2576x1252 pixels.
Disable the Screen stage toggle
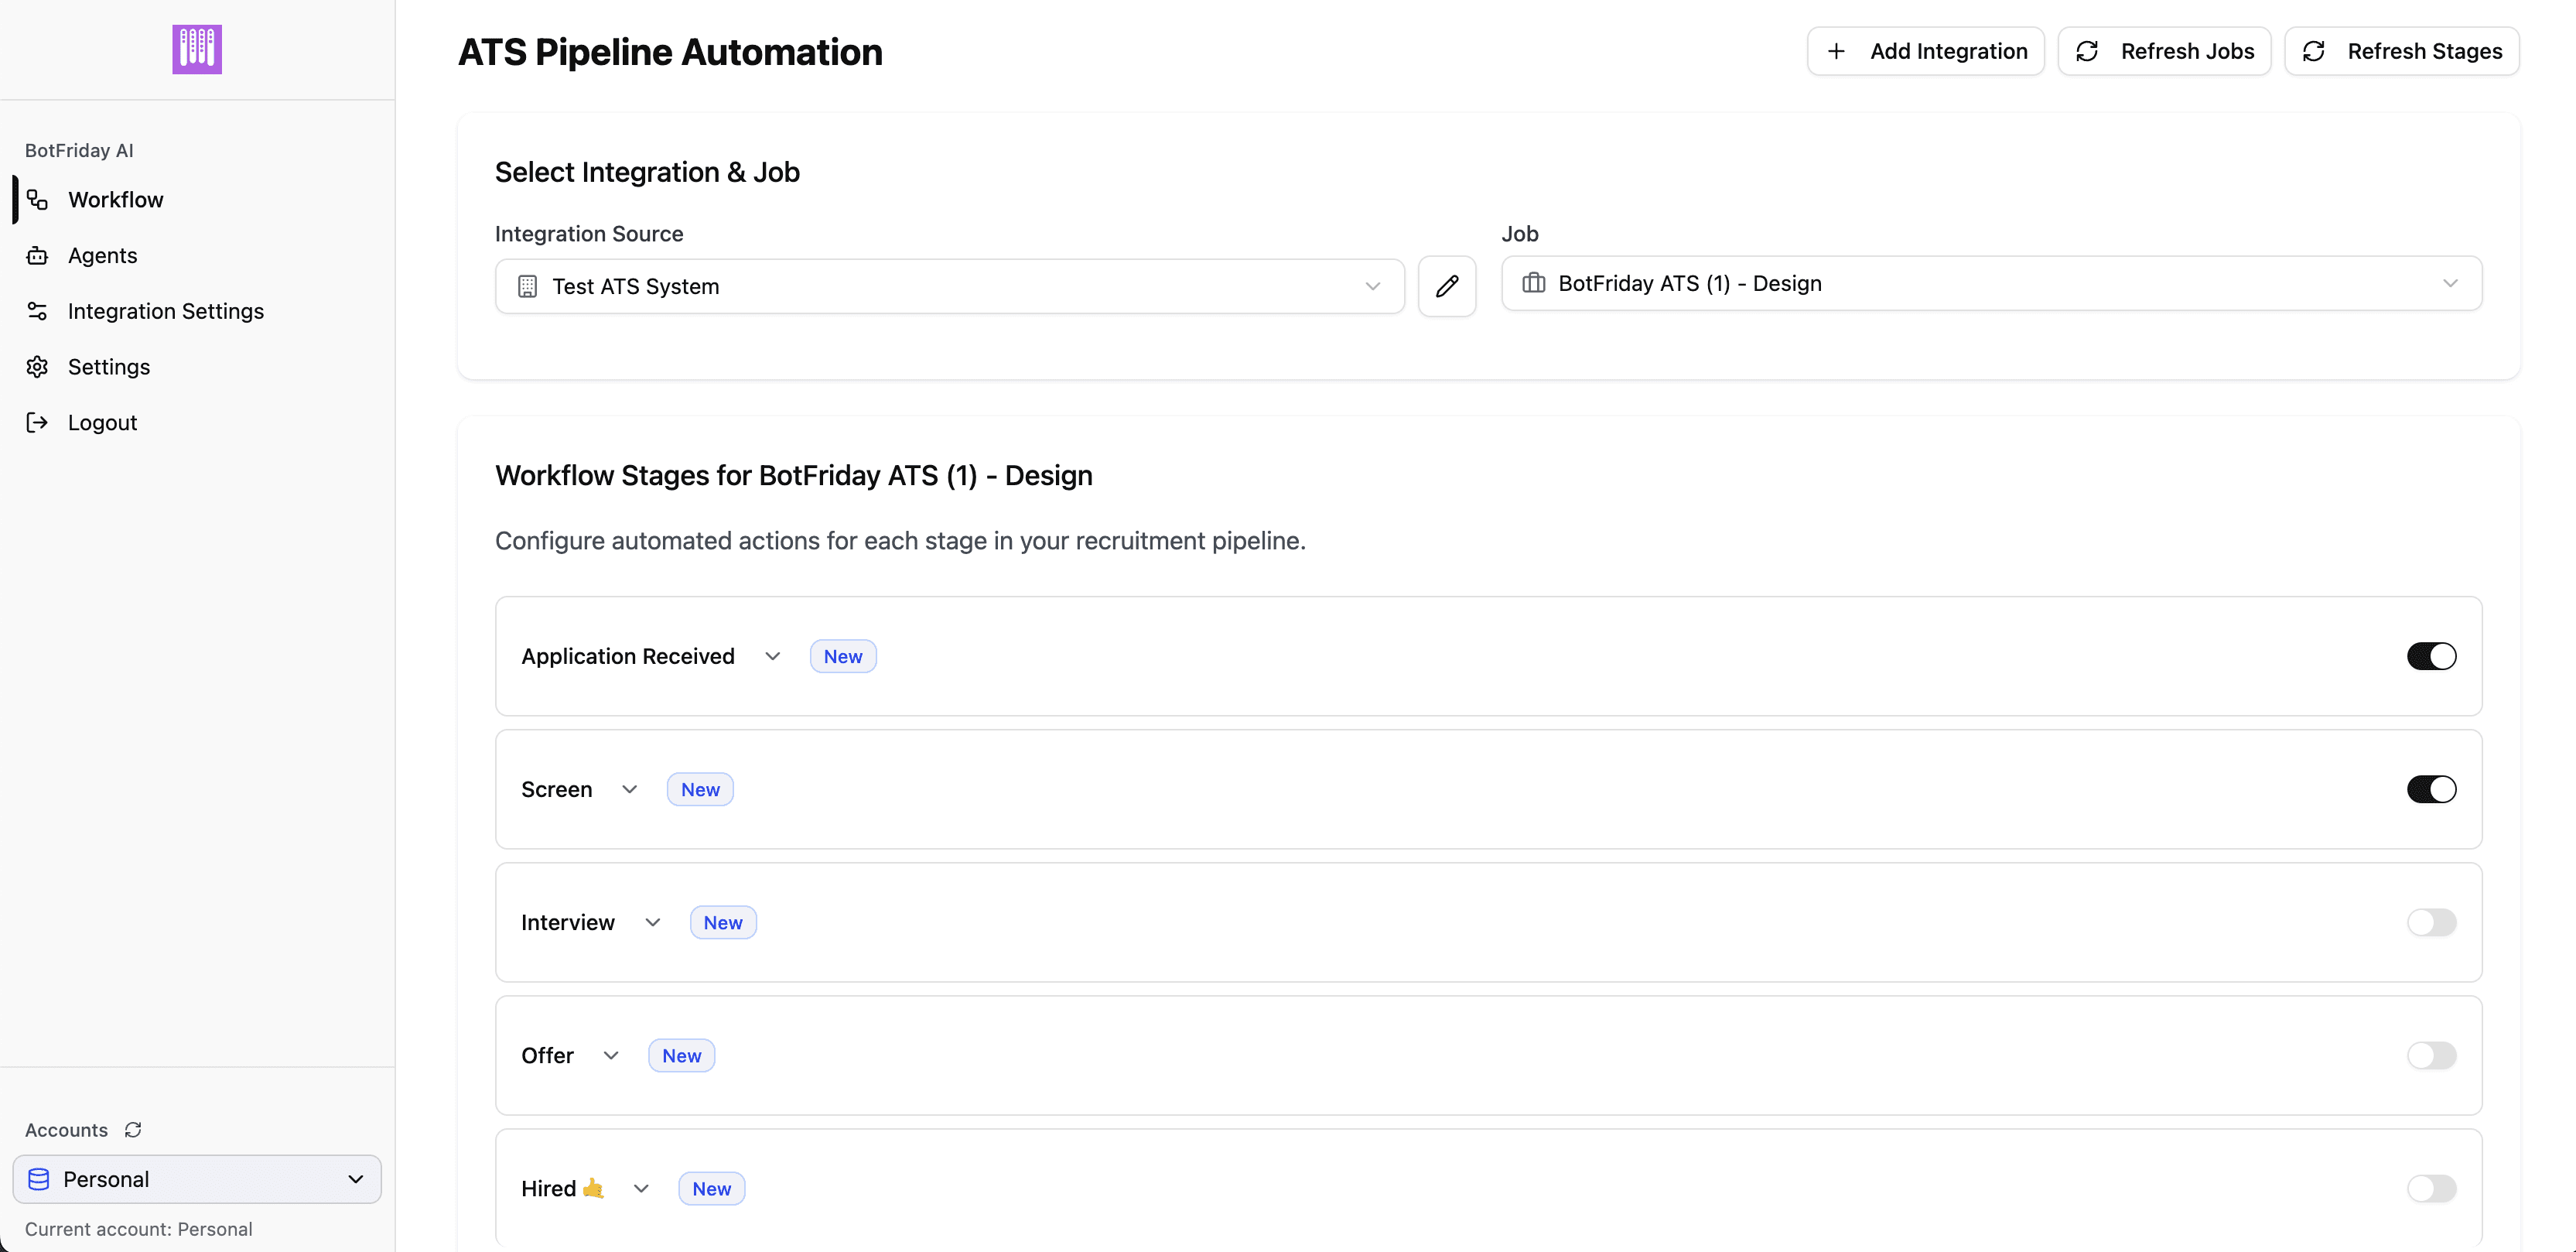(x=2431, y=789)
